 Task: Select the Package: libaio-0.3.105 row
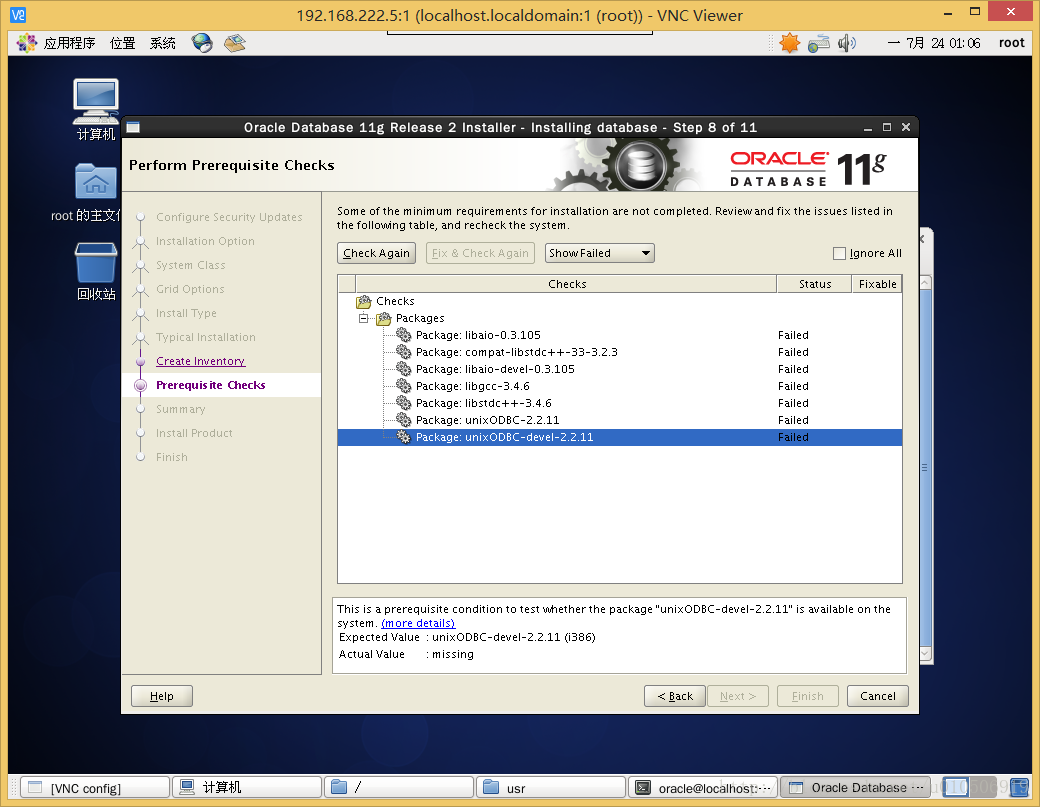click(619, 335)
